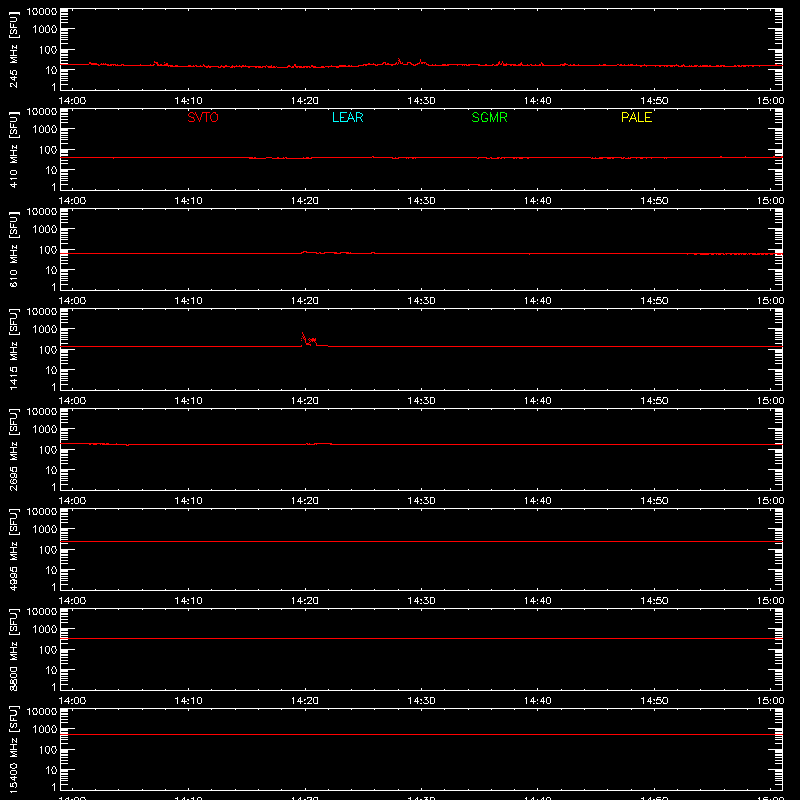
Task: Select the yellow PALE station label
Action: point(636,117)
